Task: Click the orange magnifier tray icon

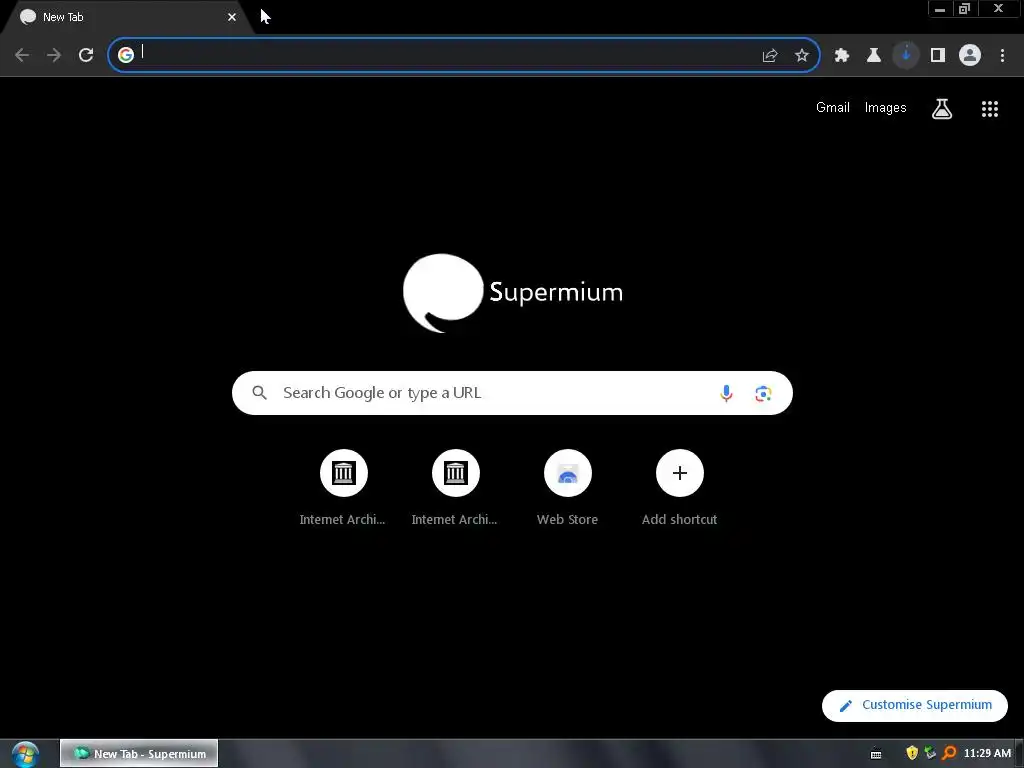Action: 949,754
